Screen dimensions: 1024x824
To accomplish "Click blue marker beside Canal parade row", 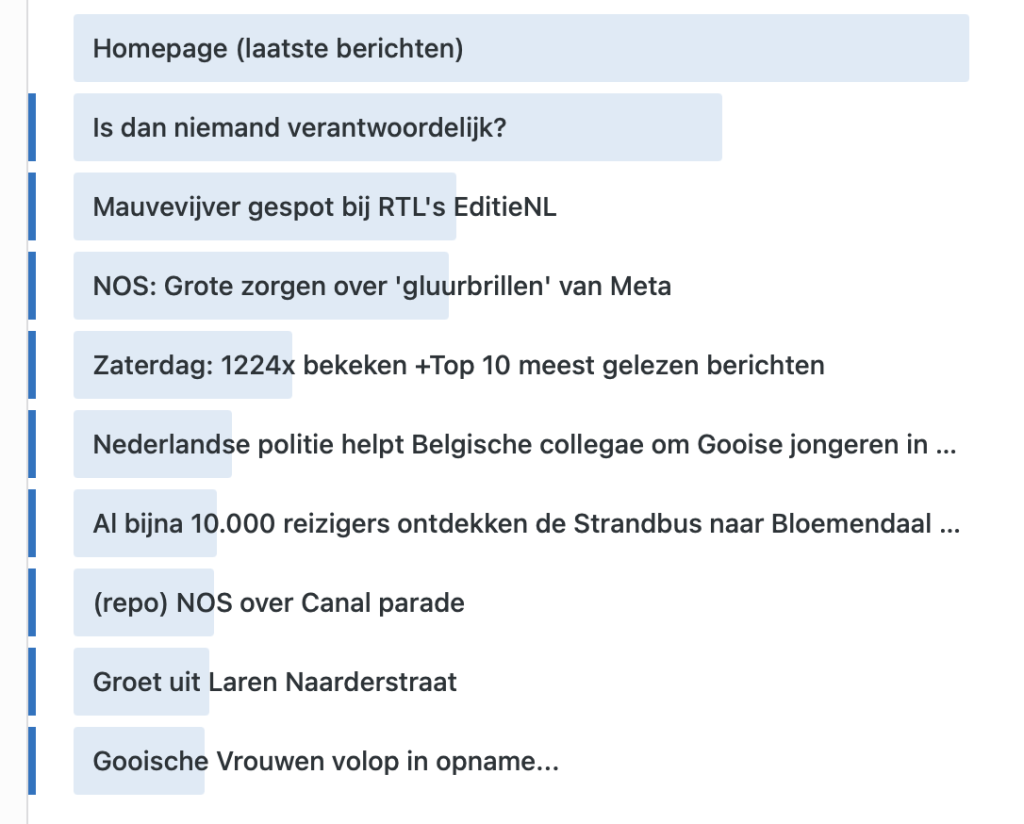I will click(32, 603).
